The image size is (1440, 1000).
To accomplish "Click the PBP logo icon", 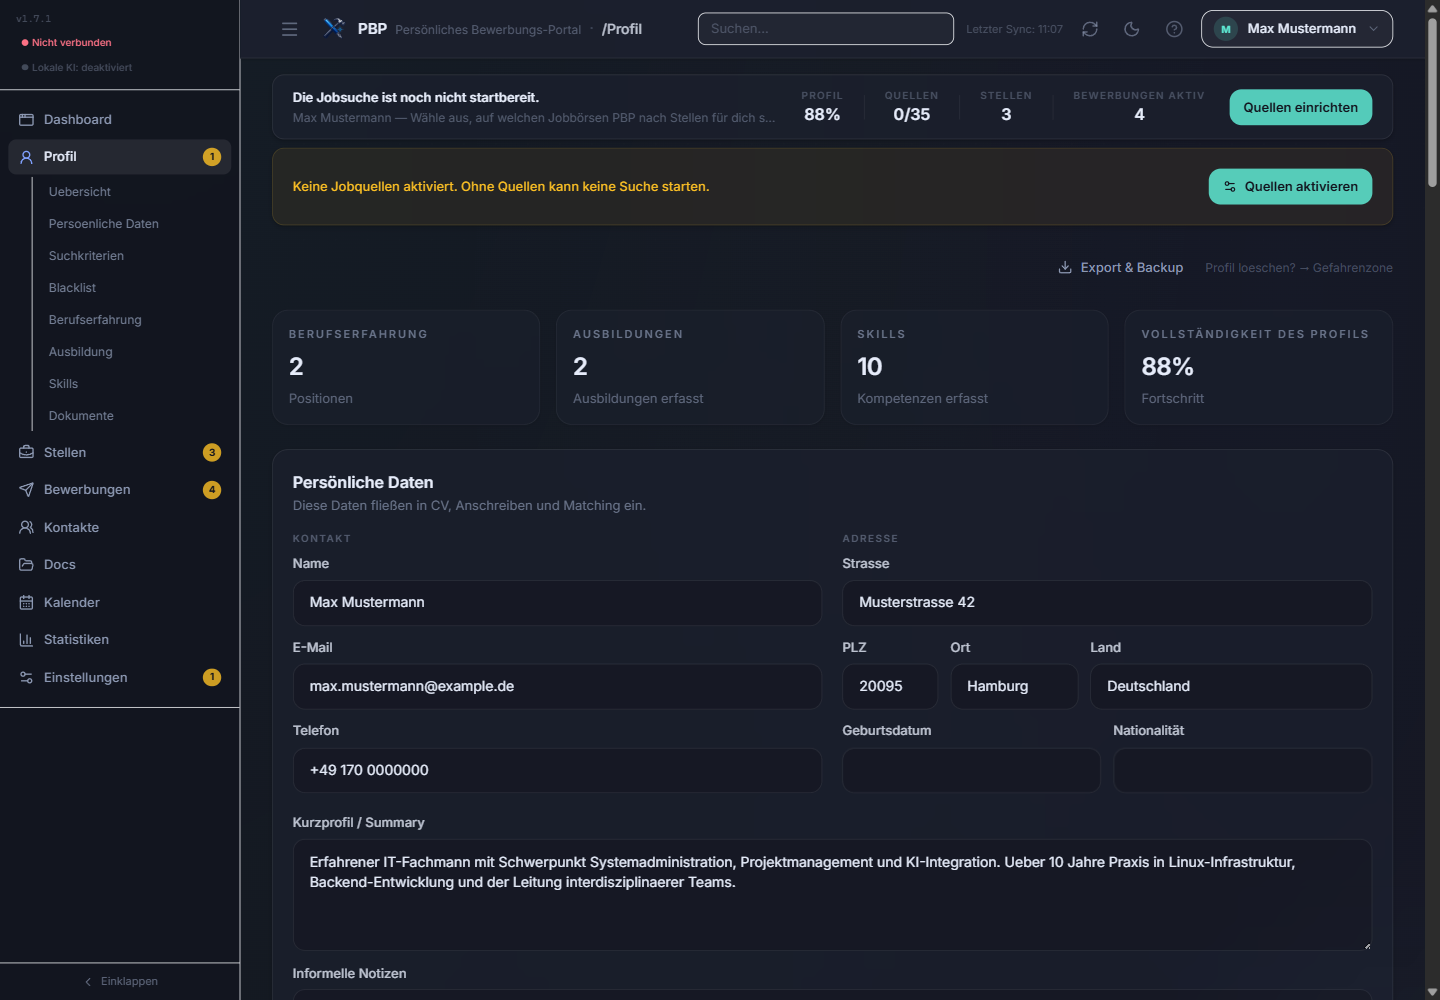I will coord(334,28).
